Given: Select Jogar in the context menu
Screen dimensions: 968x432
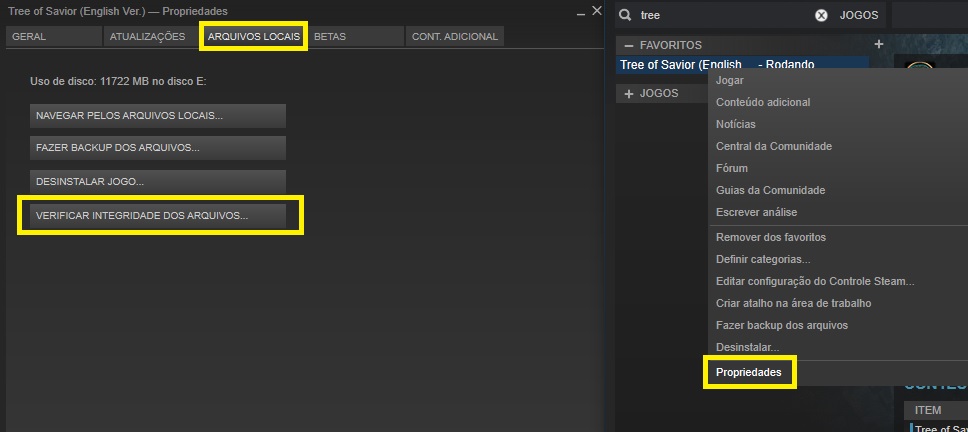Looking at the screenshot, I should tap(730, 80).
